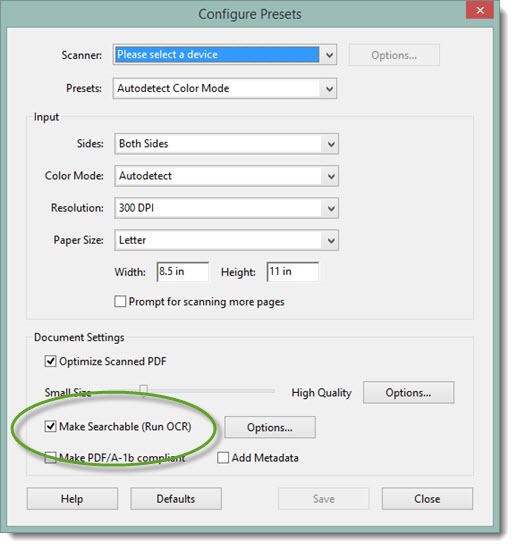Screen dimensions: 515x548
Task: Open the Sides dropdown showing Both Sides
Action: click(x=226, y=144)
